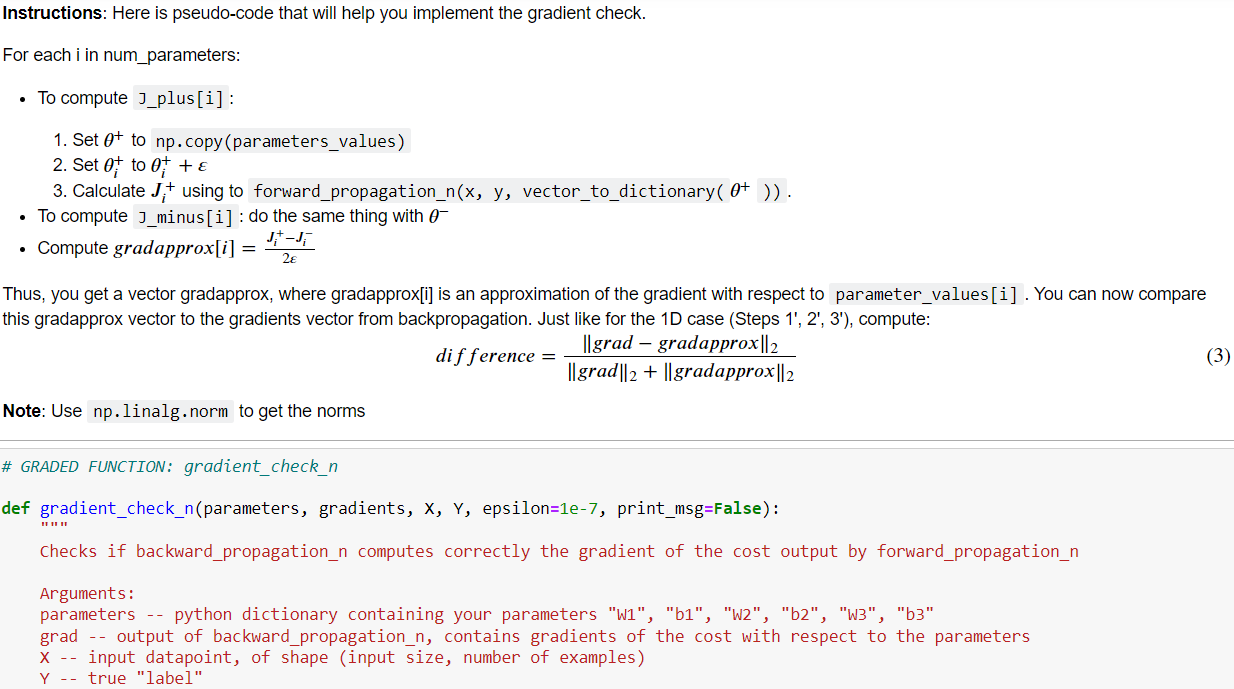Viewport: 1234px width, 689px height.
Task: Click the "X -- input datapoint" docstring line
Action: (x=342, y=657)
